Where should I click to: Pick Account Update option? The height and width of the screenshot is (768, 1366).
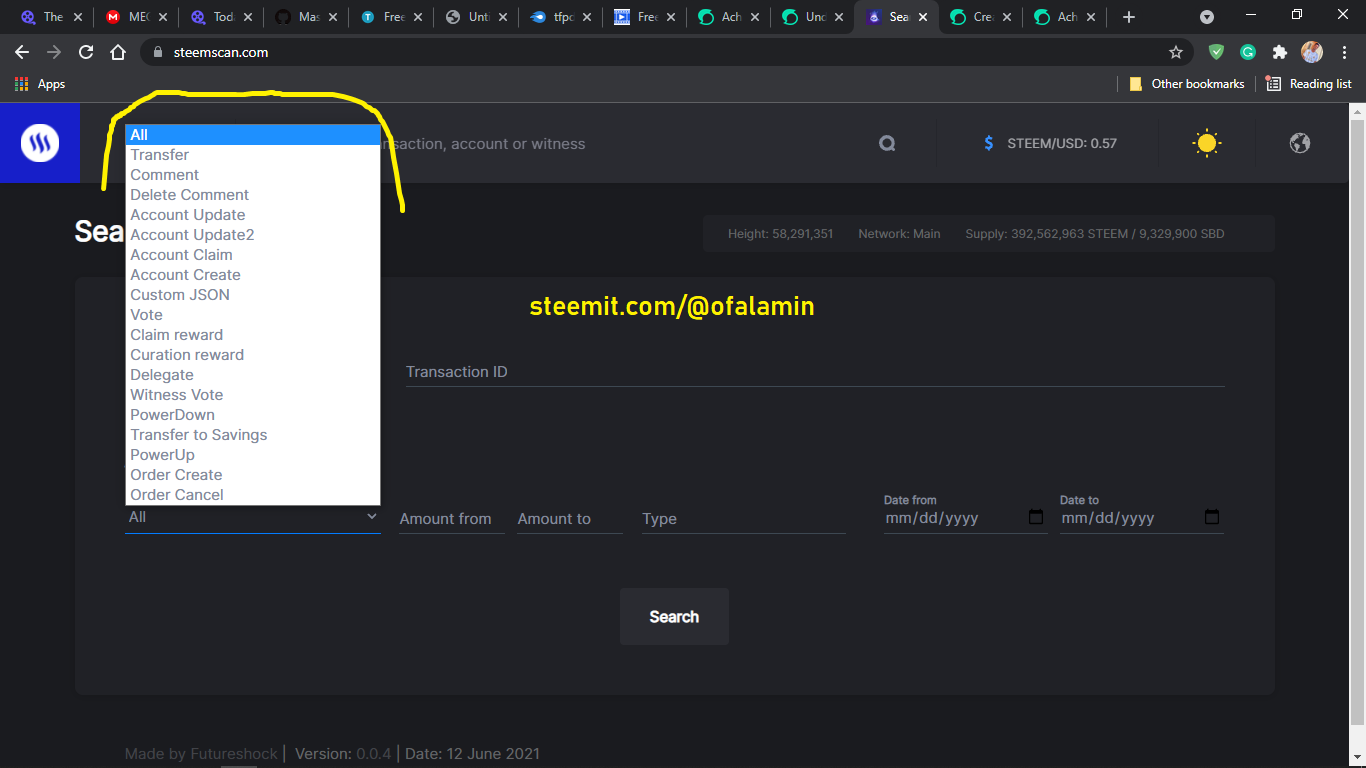[x=253, y=215]
